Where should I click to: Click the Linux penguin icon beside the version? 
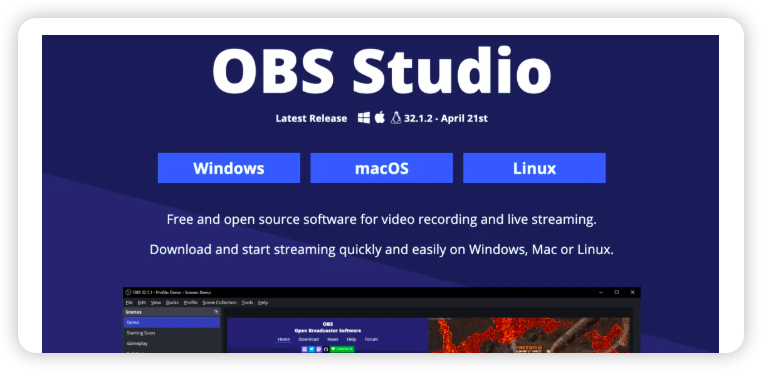tap(396, 118)
